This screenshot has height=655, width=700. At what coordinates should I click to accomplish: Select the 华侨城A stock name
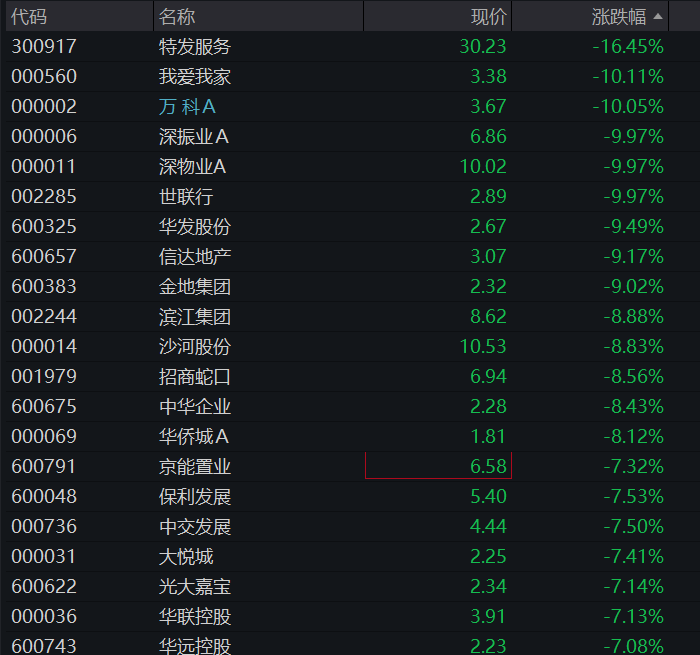tap(194, 436)
